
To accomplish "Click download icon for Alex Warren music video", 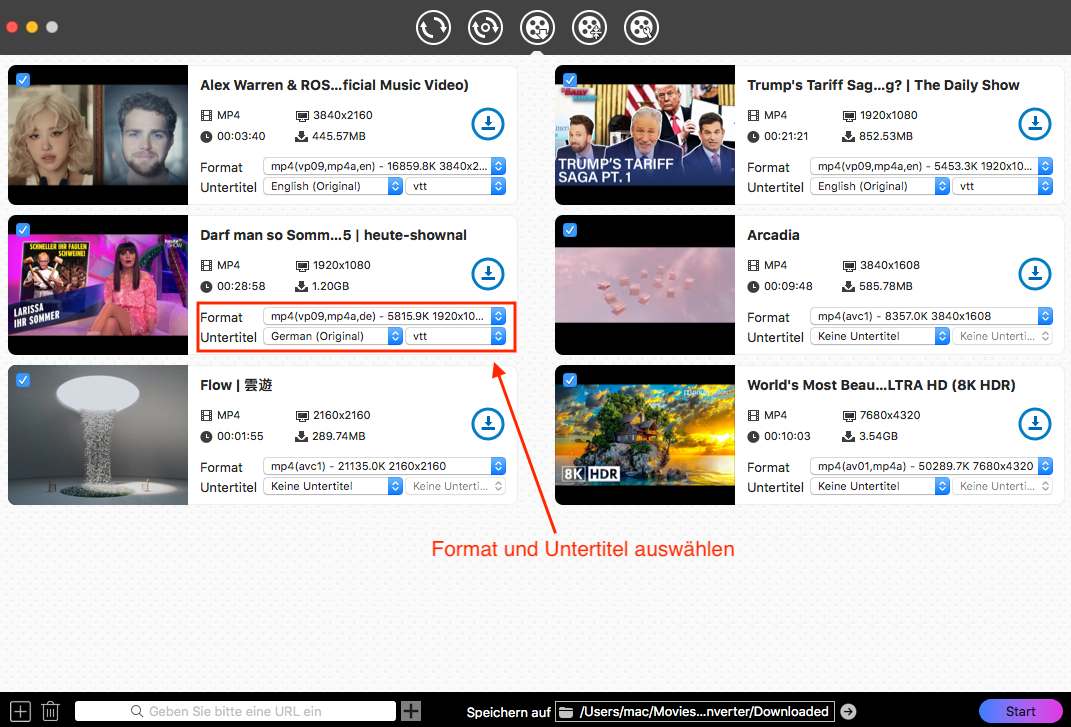I will coord(488,124).
